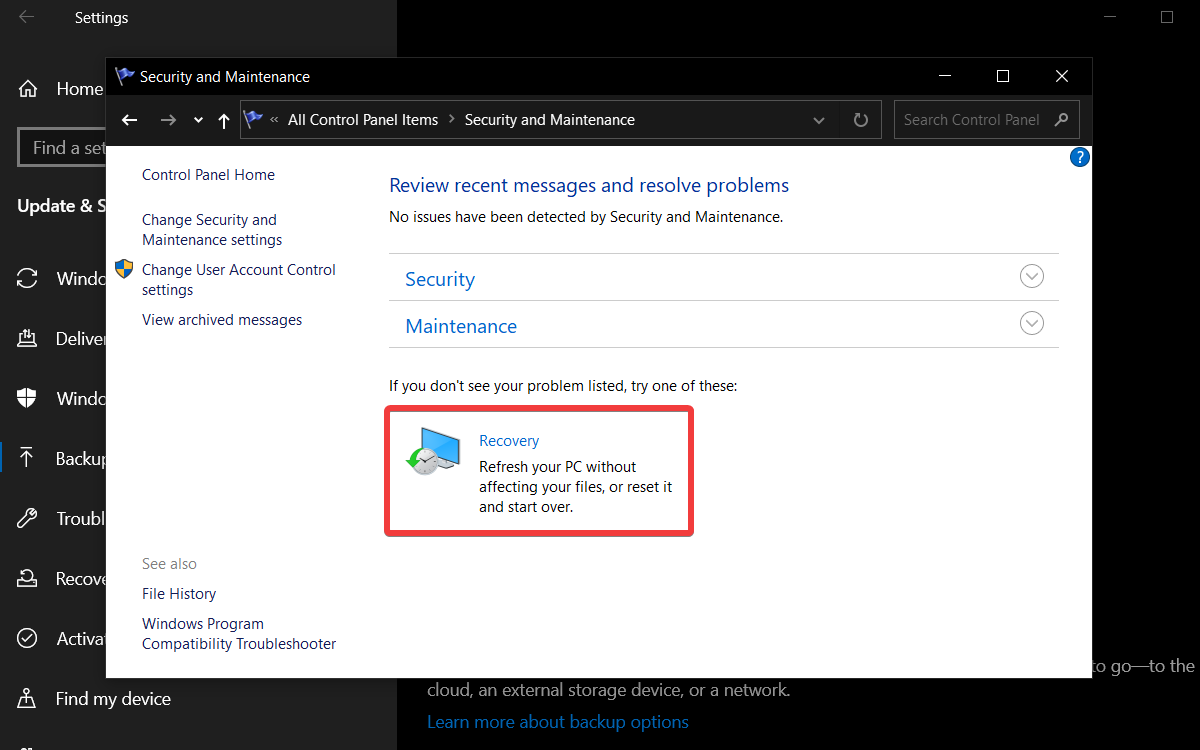Image resolution: width=1200 pixels, height=750 pixels.
Task: Click the Windows Security shield icon in Settings
Action: pos(28,398)
